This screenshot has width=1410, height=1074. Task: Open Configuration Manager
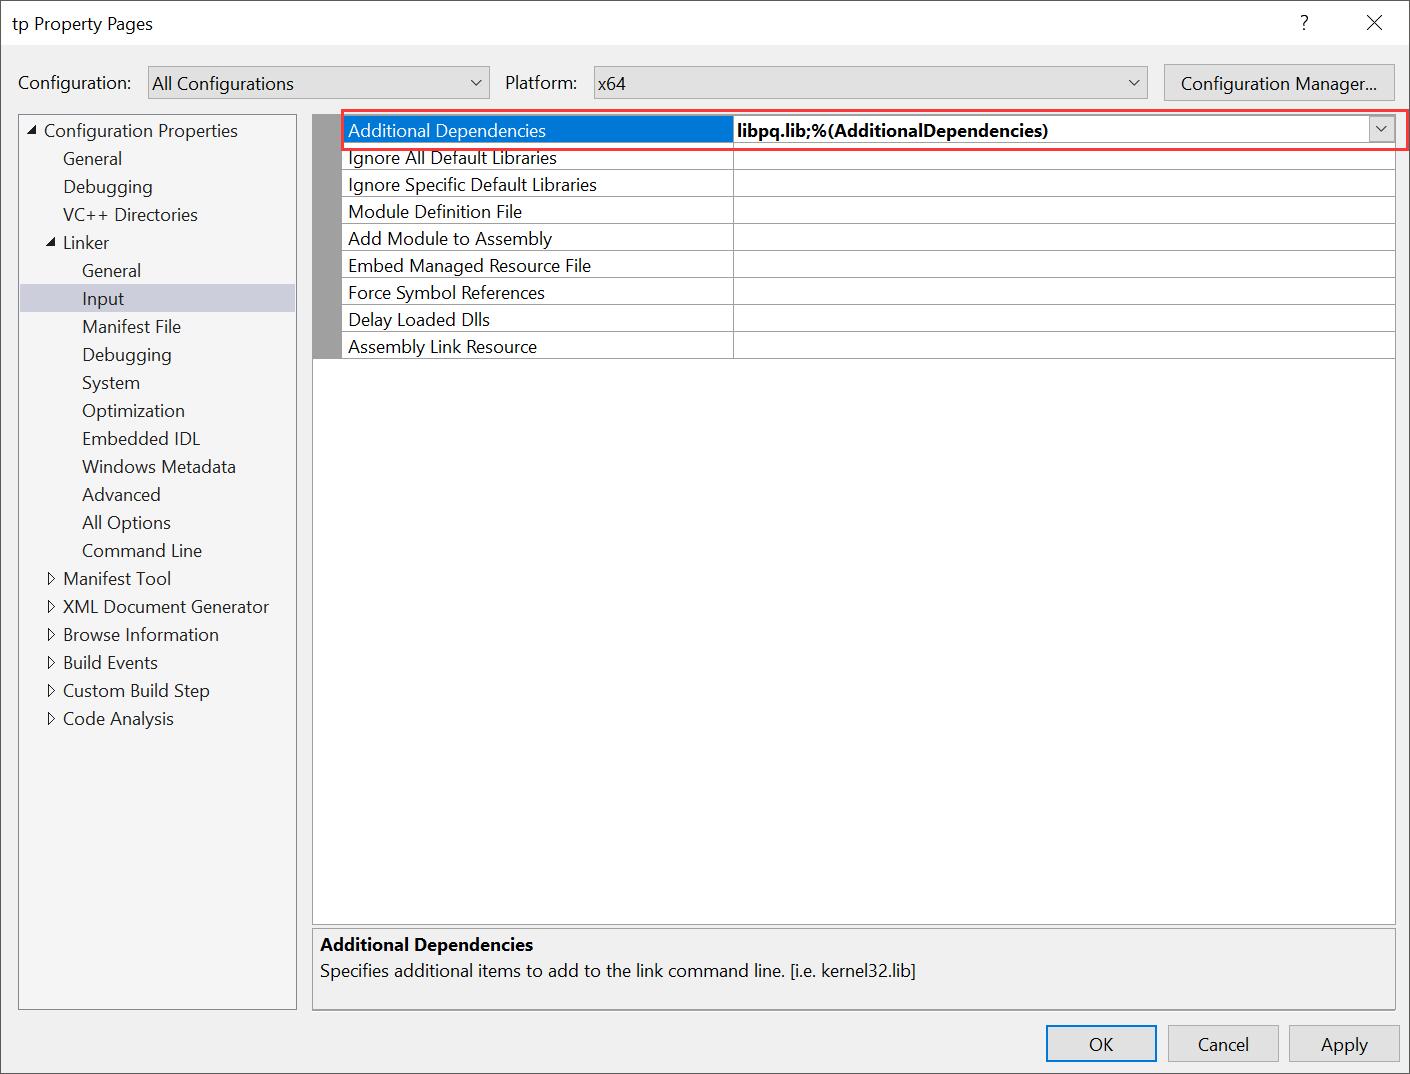point(1279,83)
